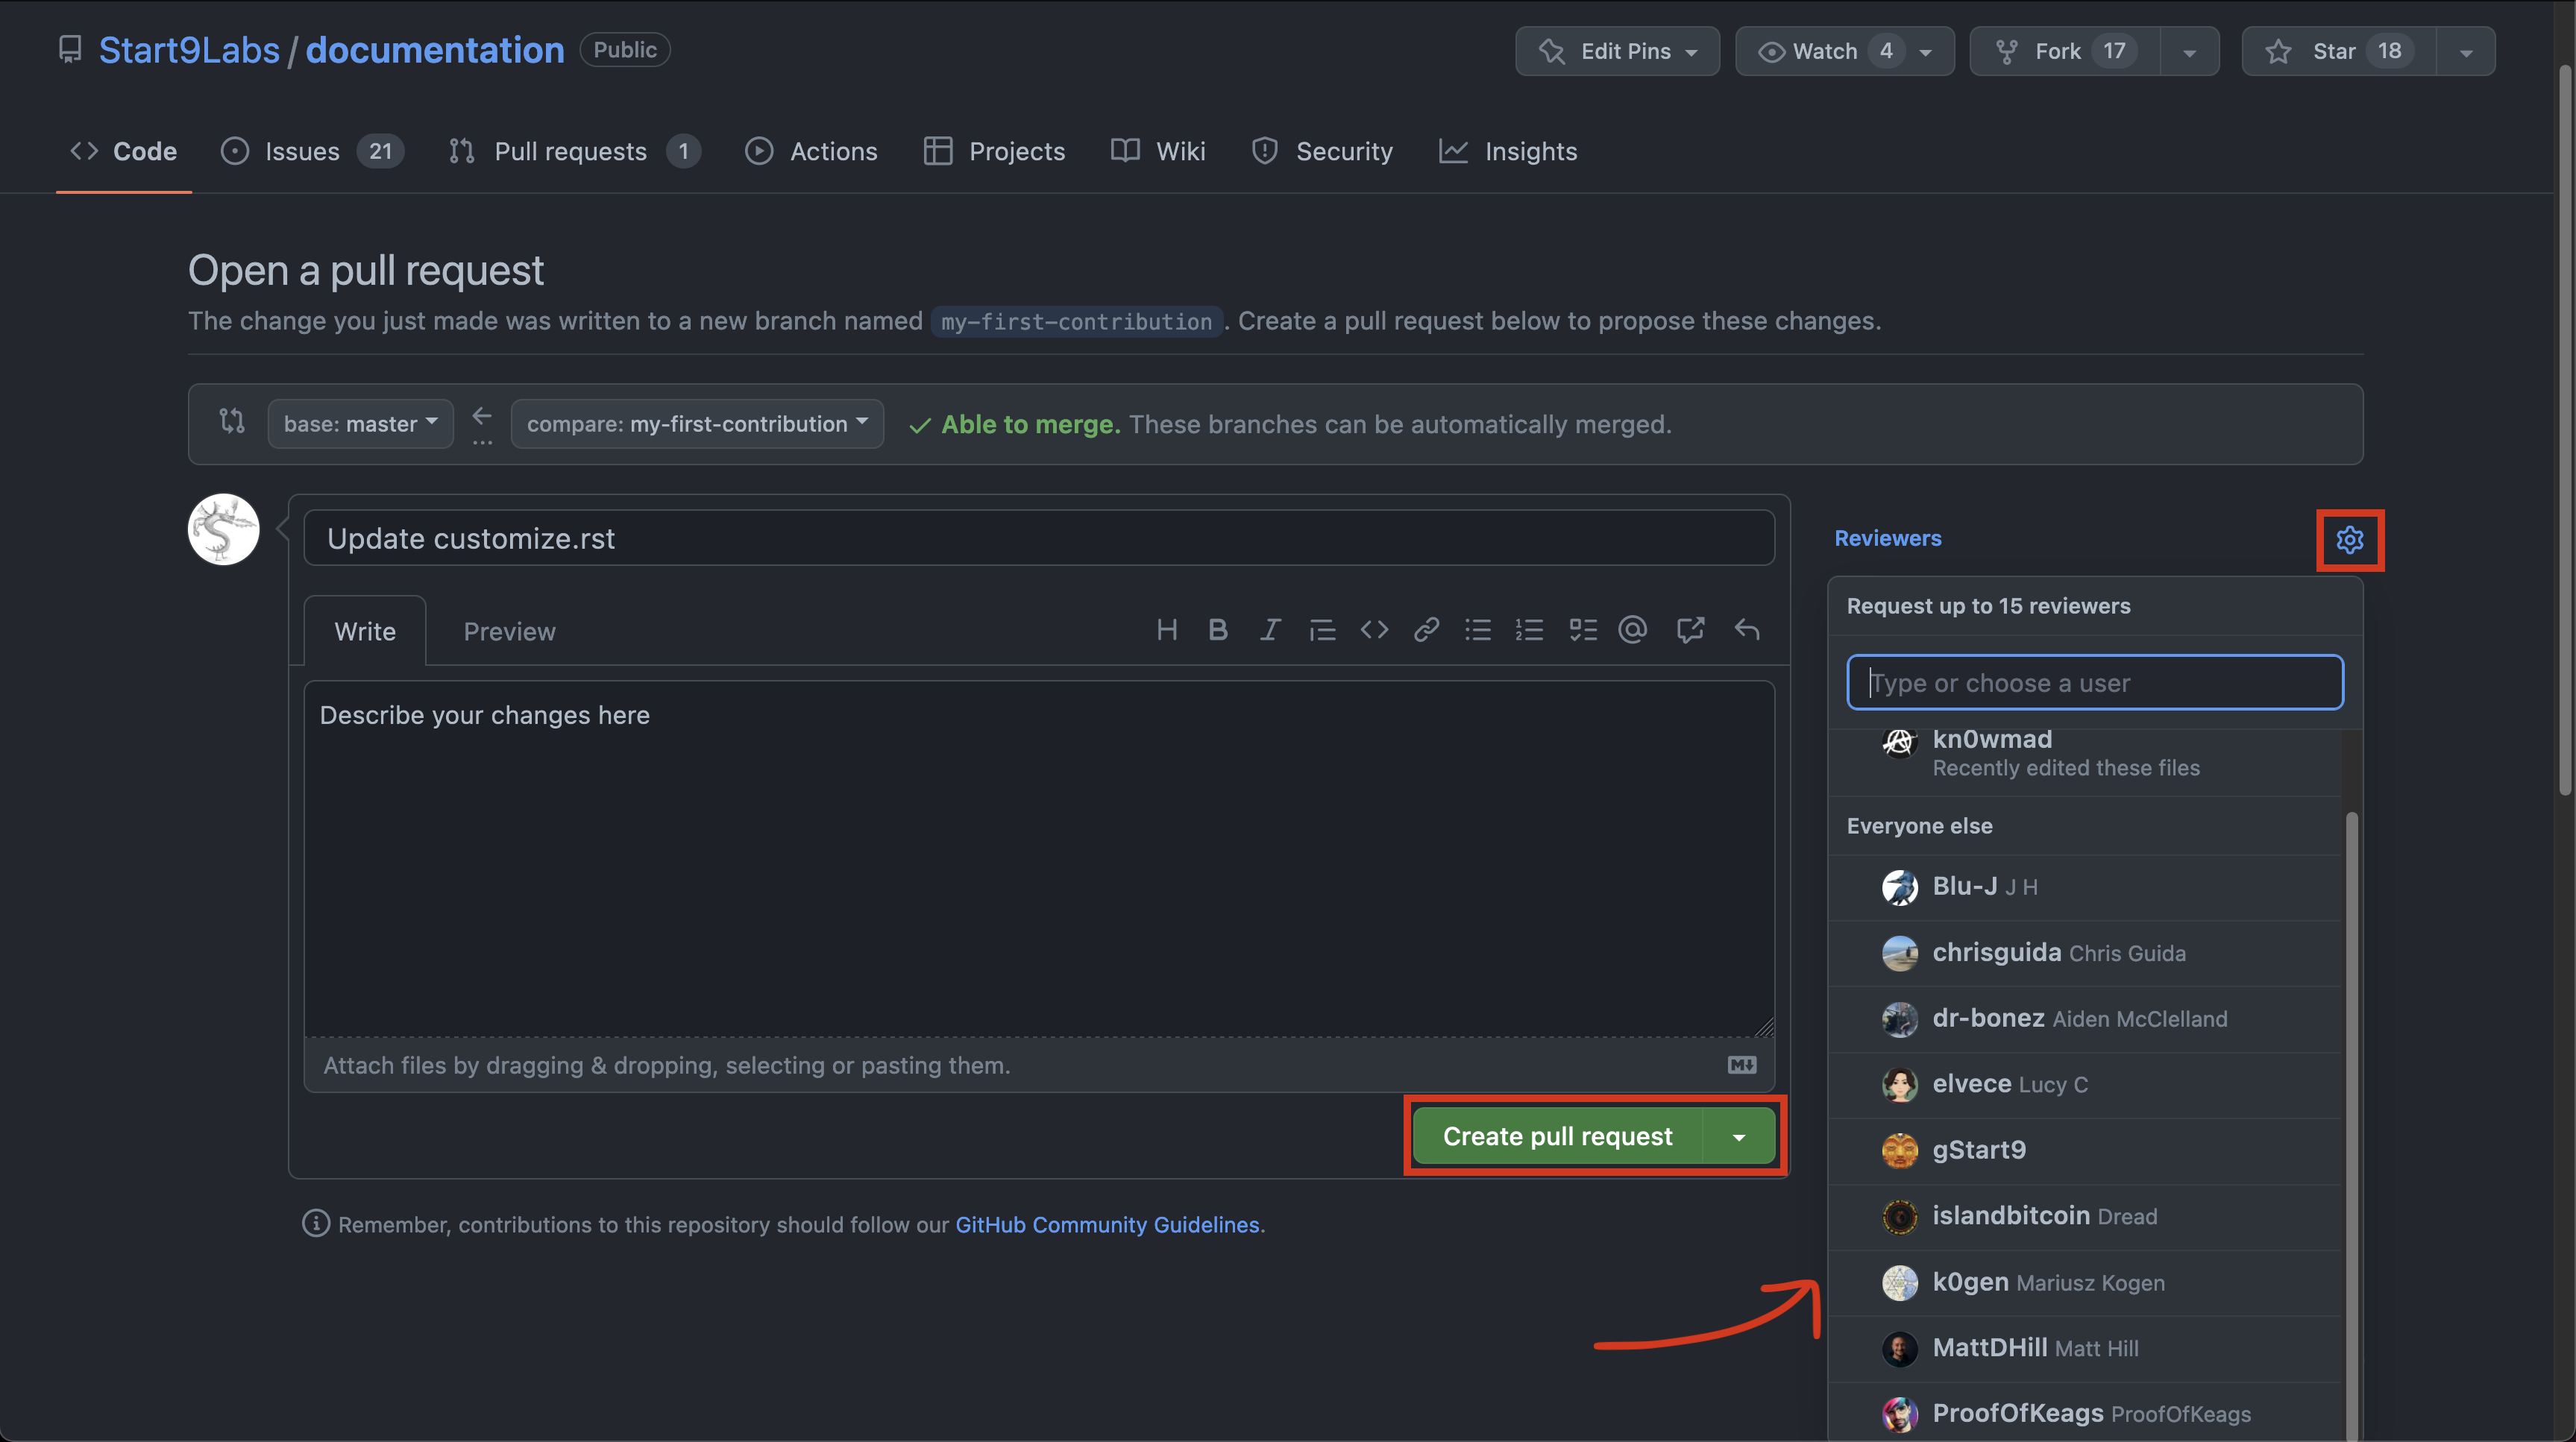The height and width of the screenshot is (1442, 2576).
Task: Switch to the Preview tab
Action: point(509,632)
